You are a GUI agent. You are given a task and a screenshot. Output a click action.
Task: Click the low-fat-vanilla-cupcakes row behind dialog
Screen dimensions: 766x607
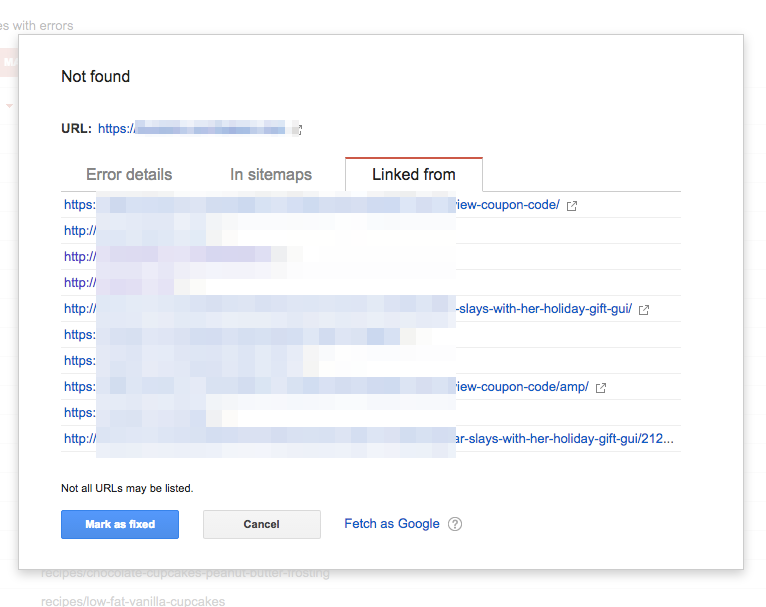[133, 601]
